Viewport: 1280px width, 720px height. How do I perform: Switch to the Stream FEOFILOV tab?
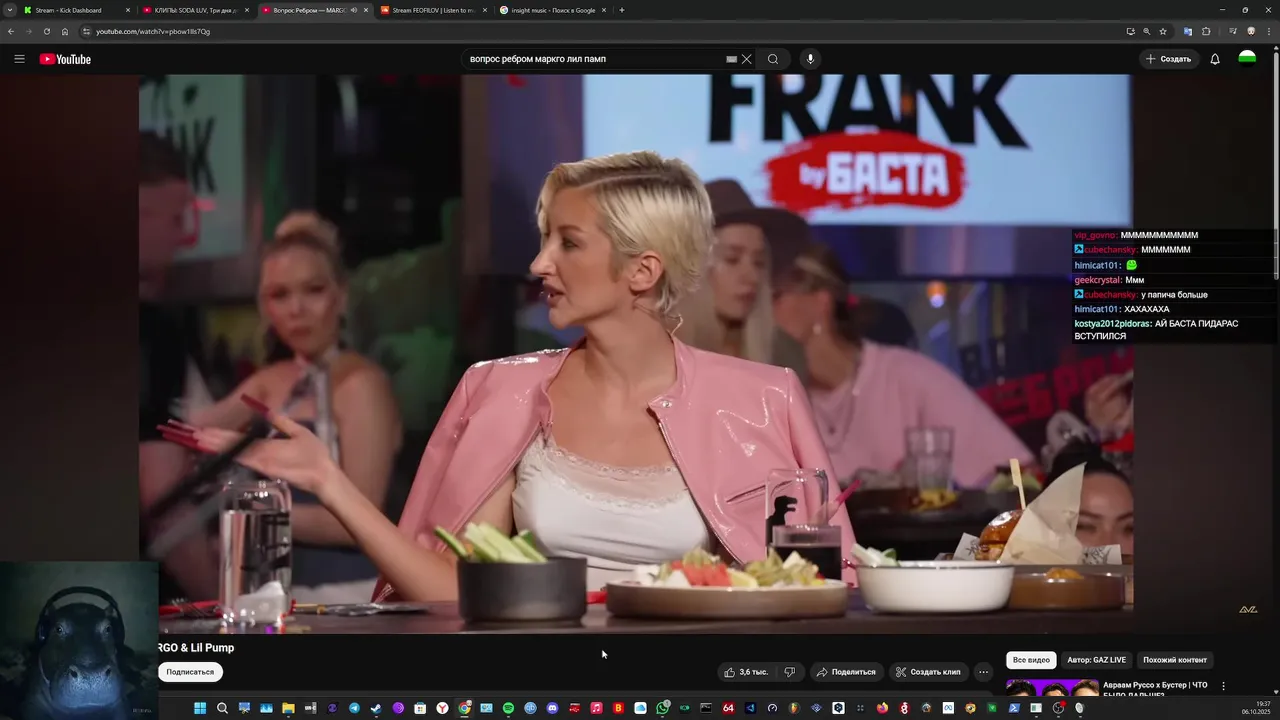click(433, 10)
